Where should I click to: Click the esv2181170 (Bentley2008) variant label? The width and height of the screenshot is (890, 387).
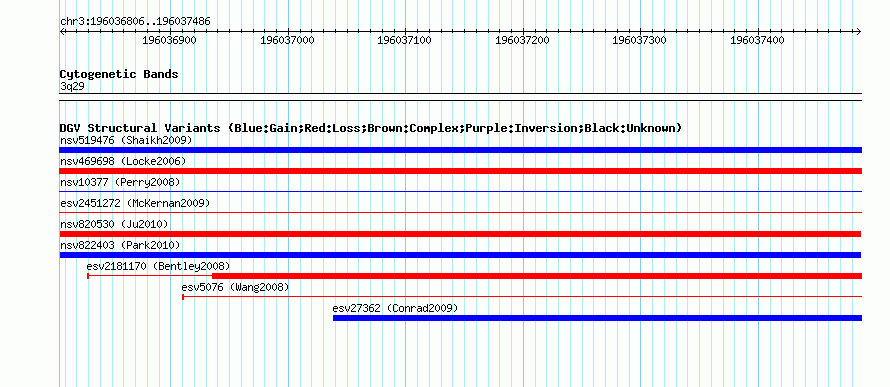pyautogui.click(x=158, y=266)
